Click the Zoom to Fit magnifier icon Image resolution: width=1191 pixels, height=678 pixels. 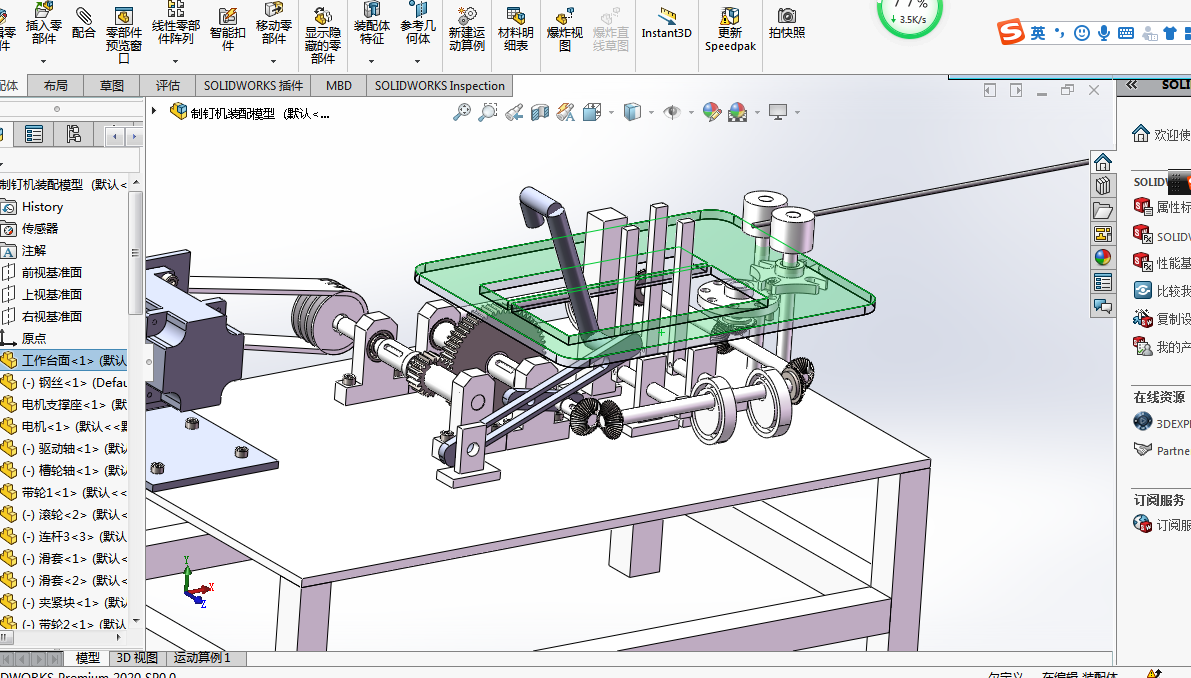(462, 113)
